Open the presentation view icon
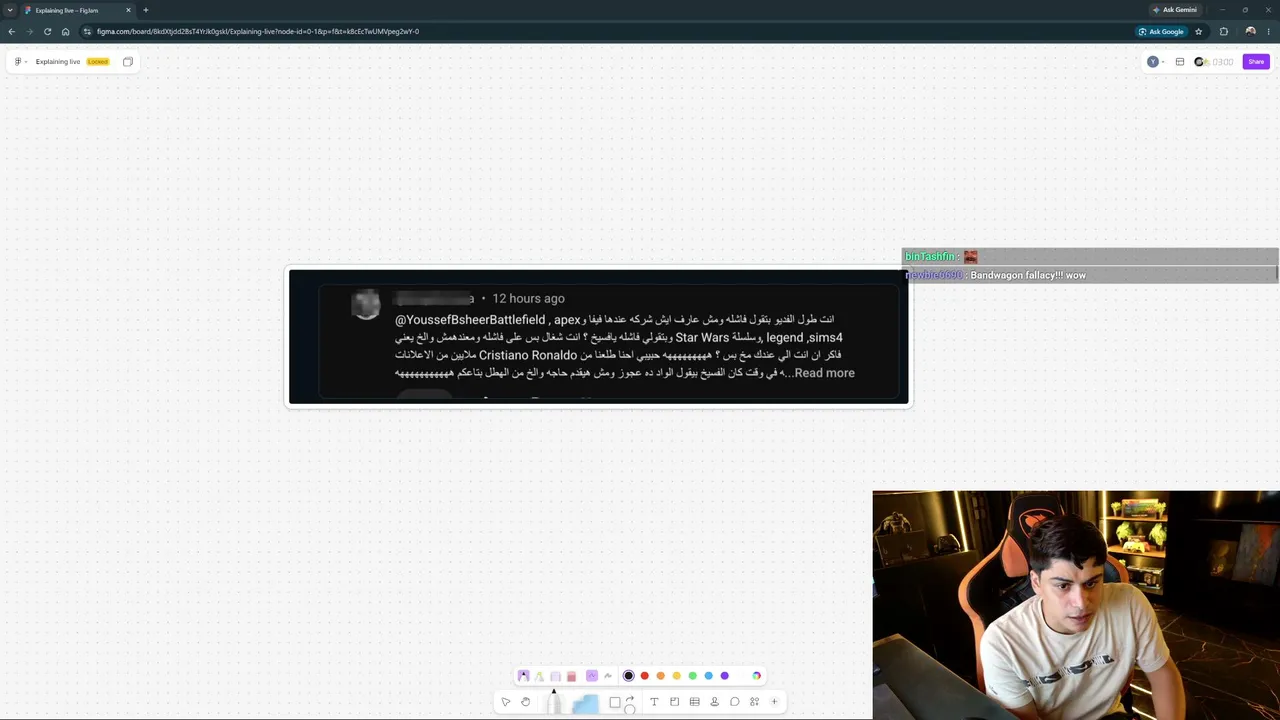Viewport: 1280px width, 720px height. point(1180,62)
